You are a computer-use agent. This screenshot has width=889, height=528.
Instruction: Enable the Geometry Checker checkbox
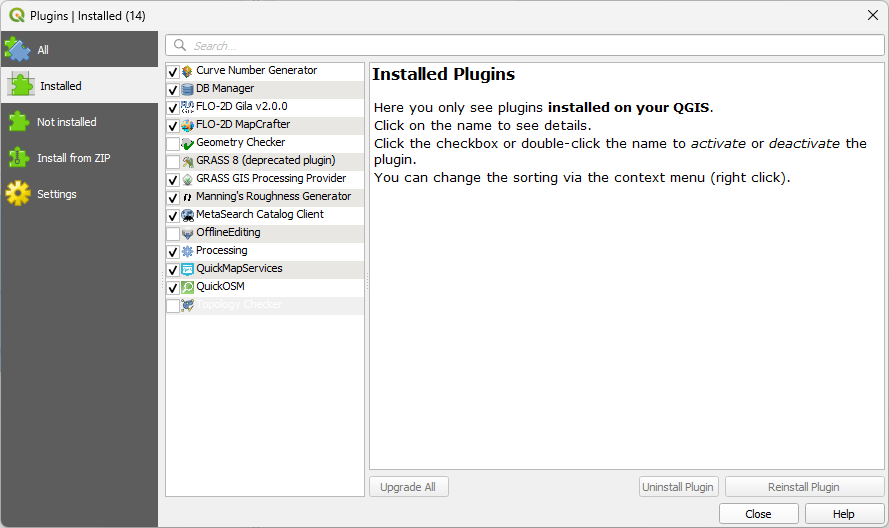(173, 144)
